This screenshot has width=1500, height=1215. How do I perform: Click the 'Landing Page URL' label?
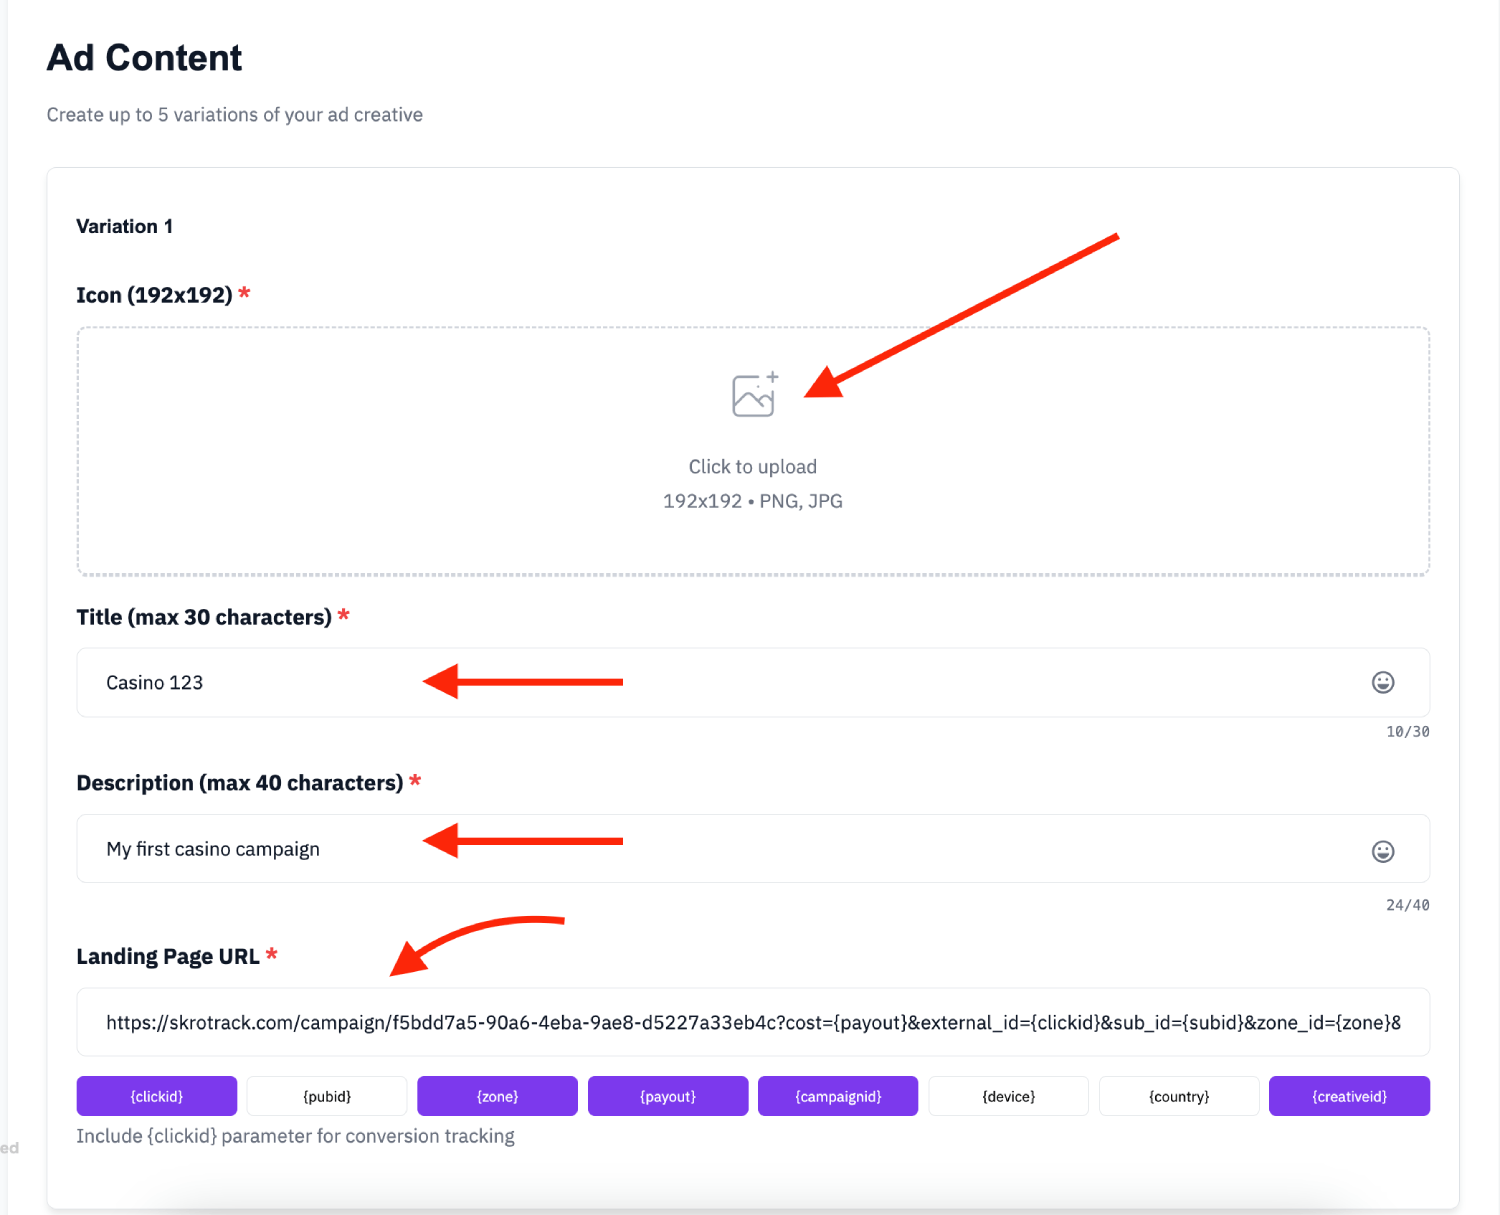(168, 957)
